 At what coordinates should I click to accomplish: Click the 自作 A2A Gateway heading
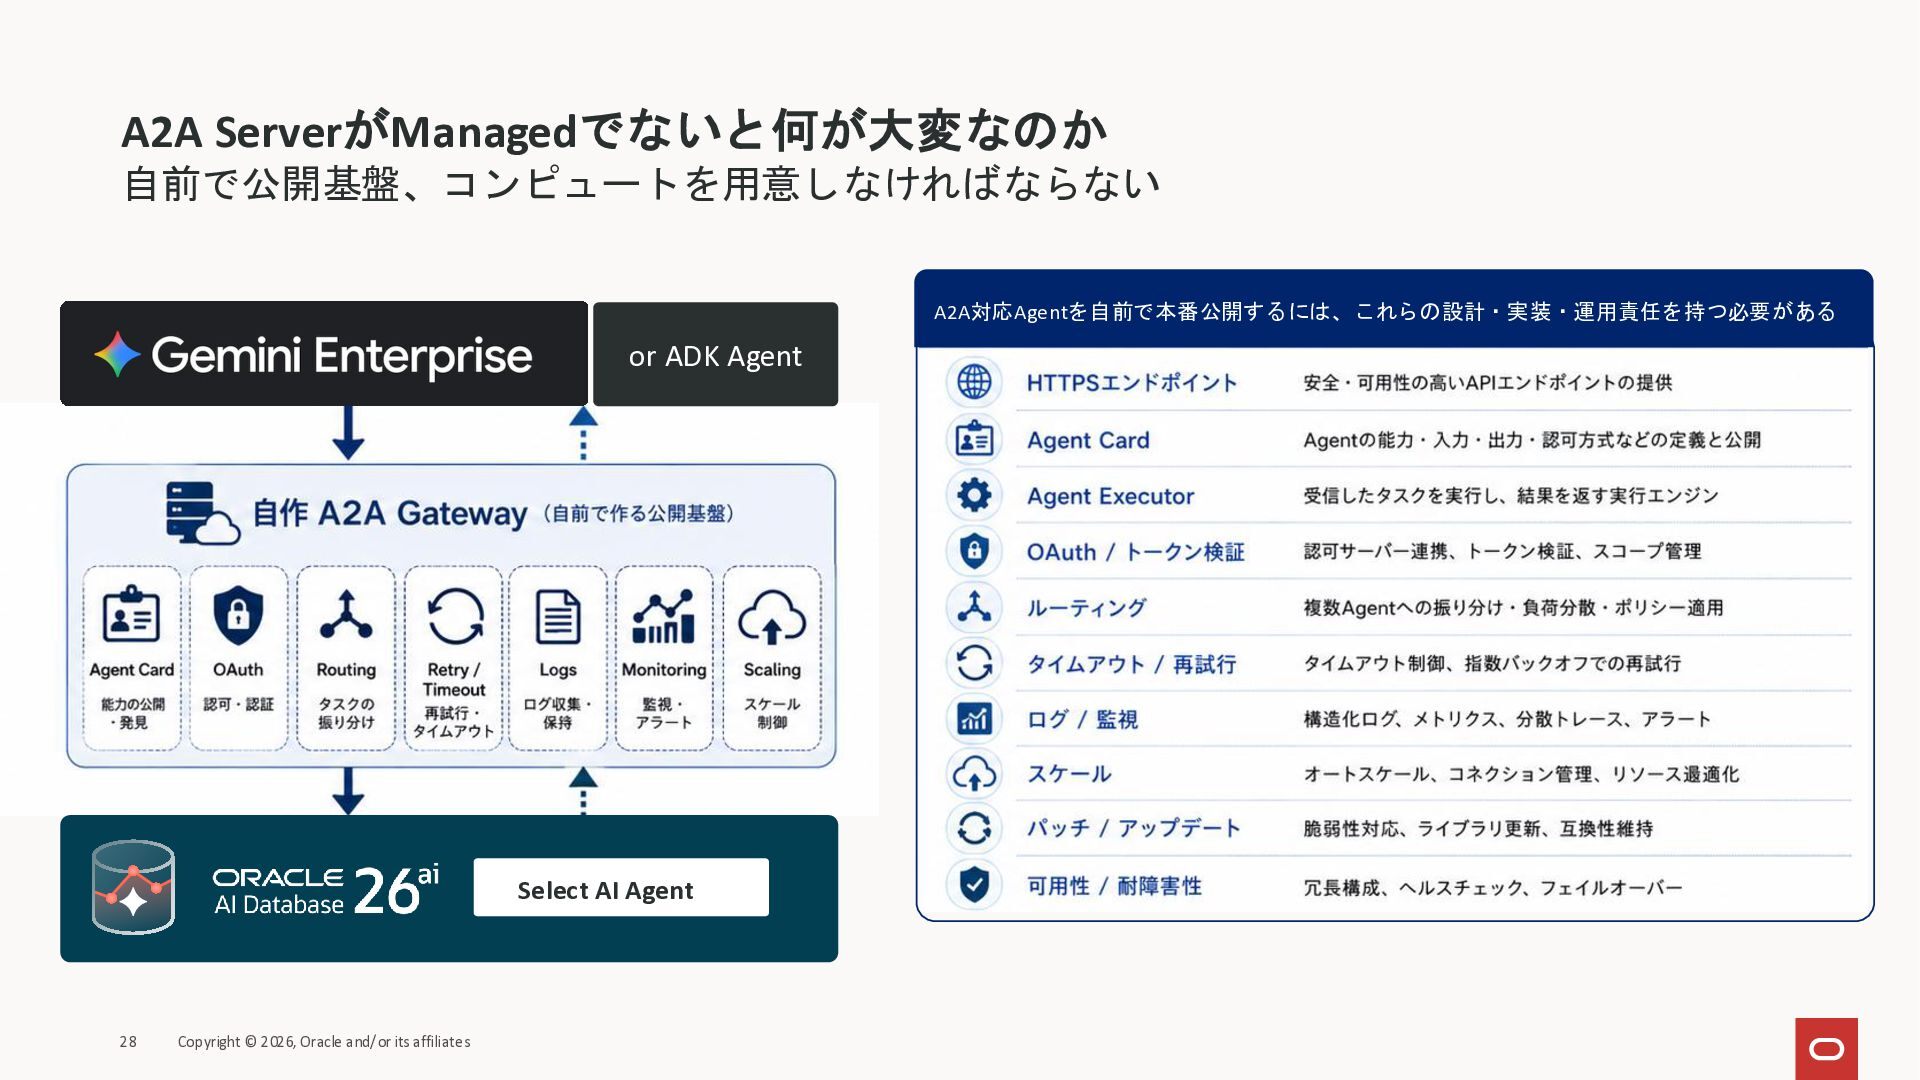(390, 513)
